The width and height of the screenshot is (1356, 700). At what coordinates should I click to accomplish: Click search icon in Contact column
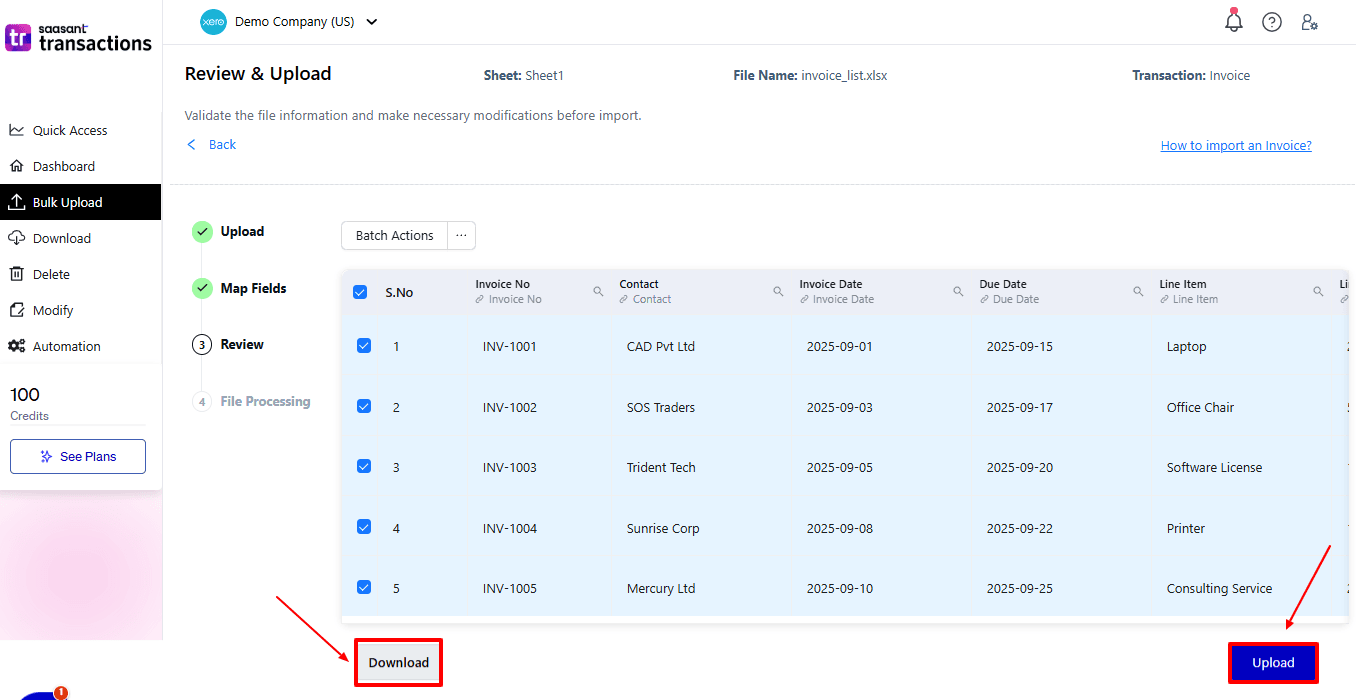point(778,292)
